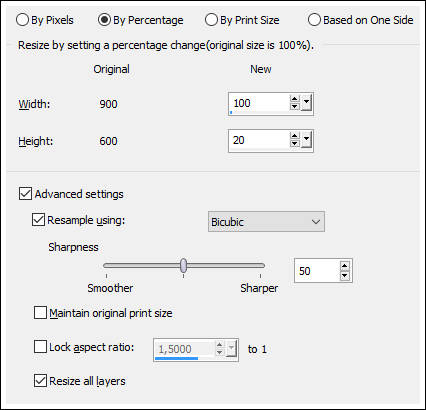Uncheck Resize all layers checkbox
This screenshot has width=426, height=410.
[x=40, y=381]
